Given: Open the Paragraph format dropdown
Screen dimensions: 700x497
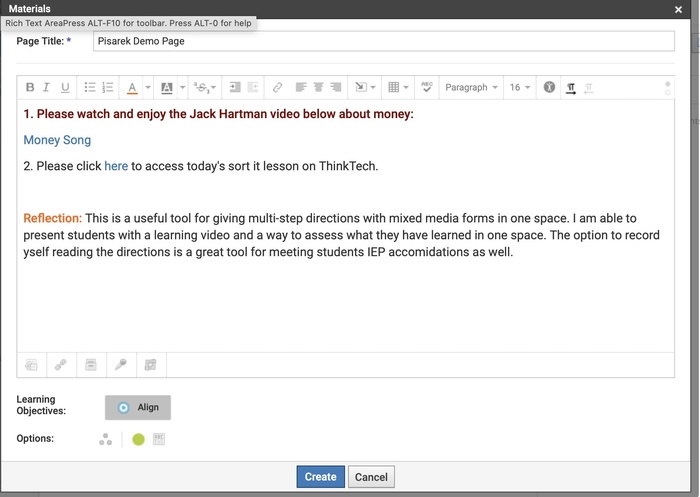Looking at the screenshot, I should (x=471, y=88).
